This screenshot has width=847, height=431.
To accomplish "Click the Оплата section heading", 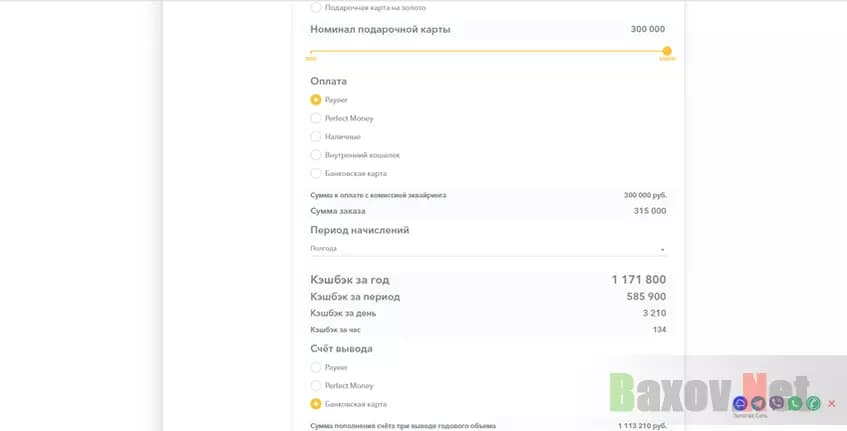I will click(328, 82).
